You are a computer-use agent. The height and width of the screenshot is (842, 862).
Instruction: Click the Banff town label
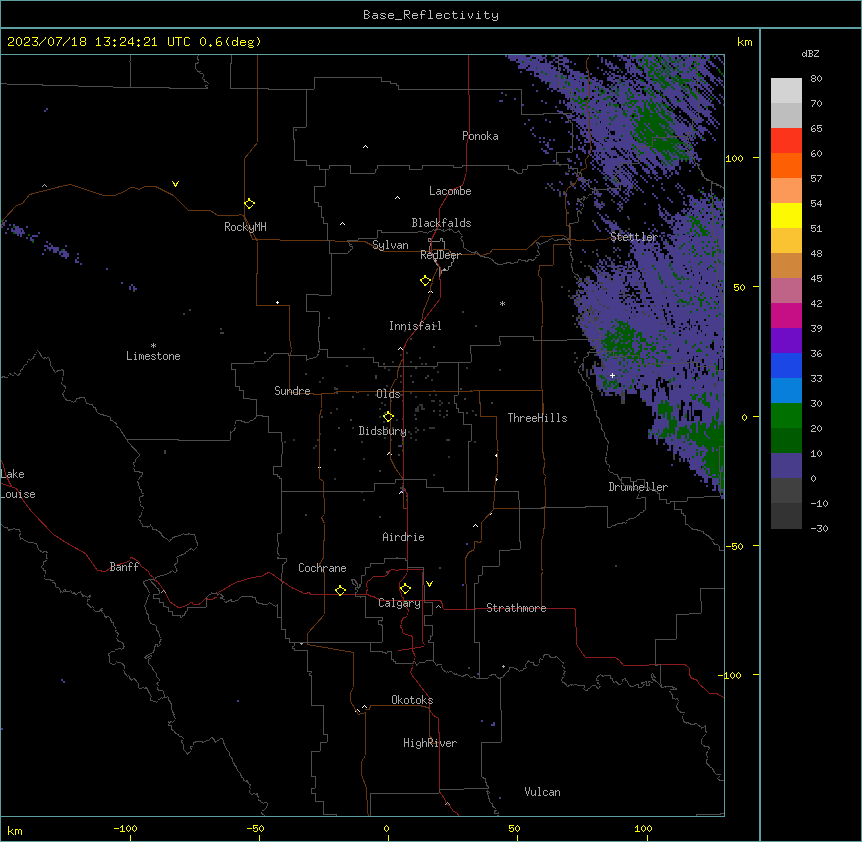click(x=124, y=567)
